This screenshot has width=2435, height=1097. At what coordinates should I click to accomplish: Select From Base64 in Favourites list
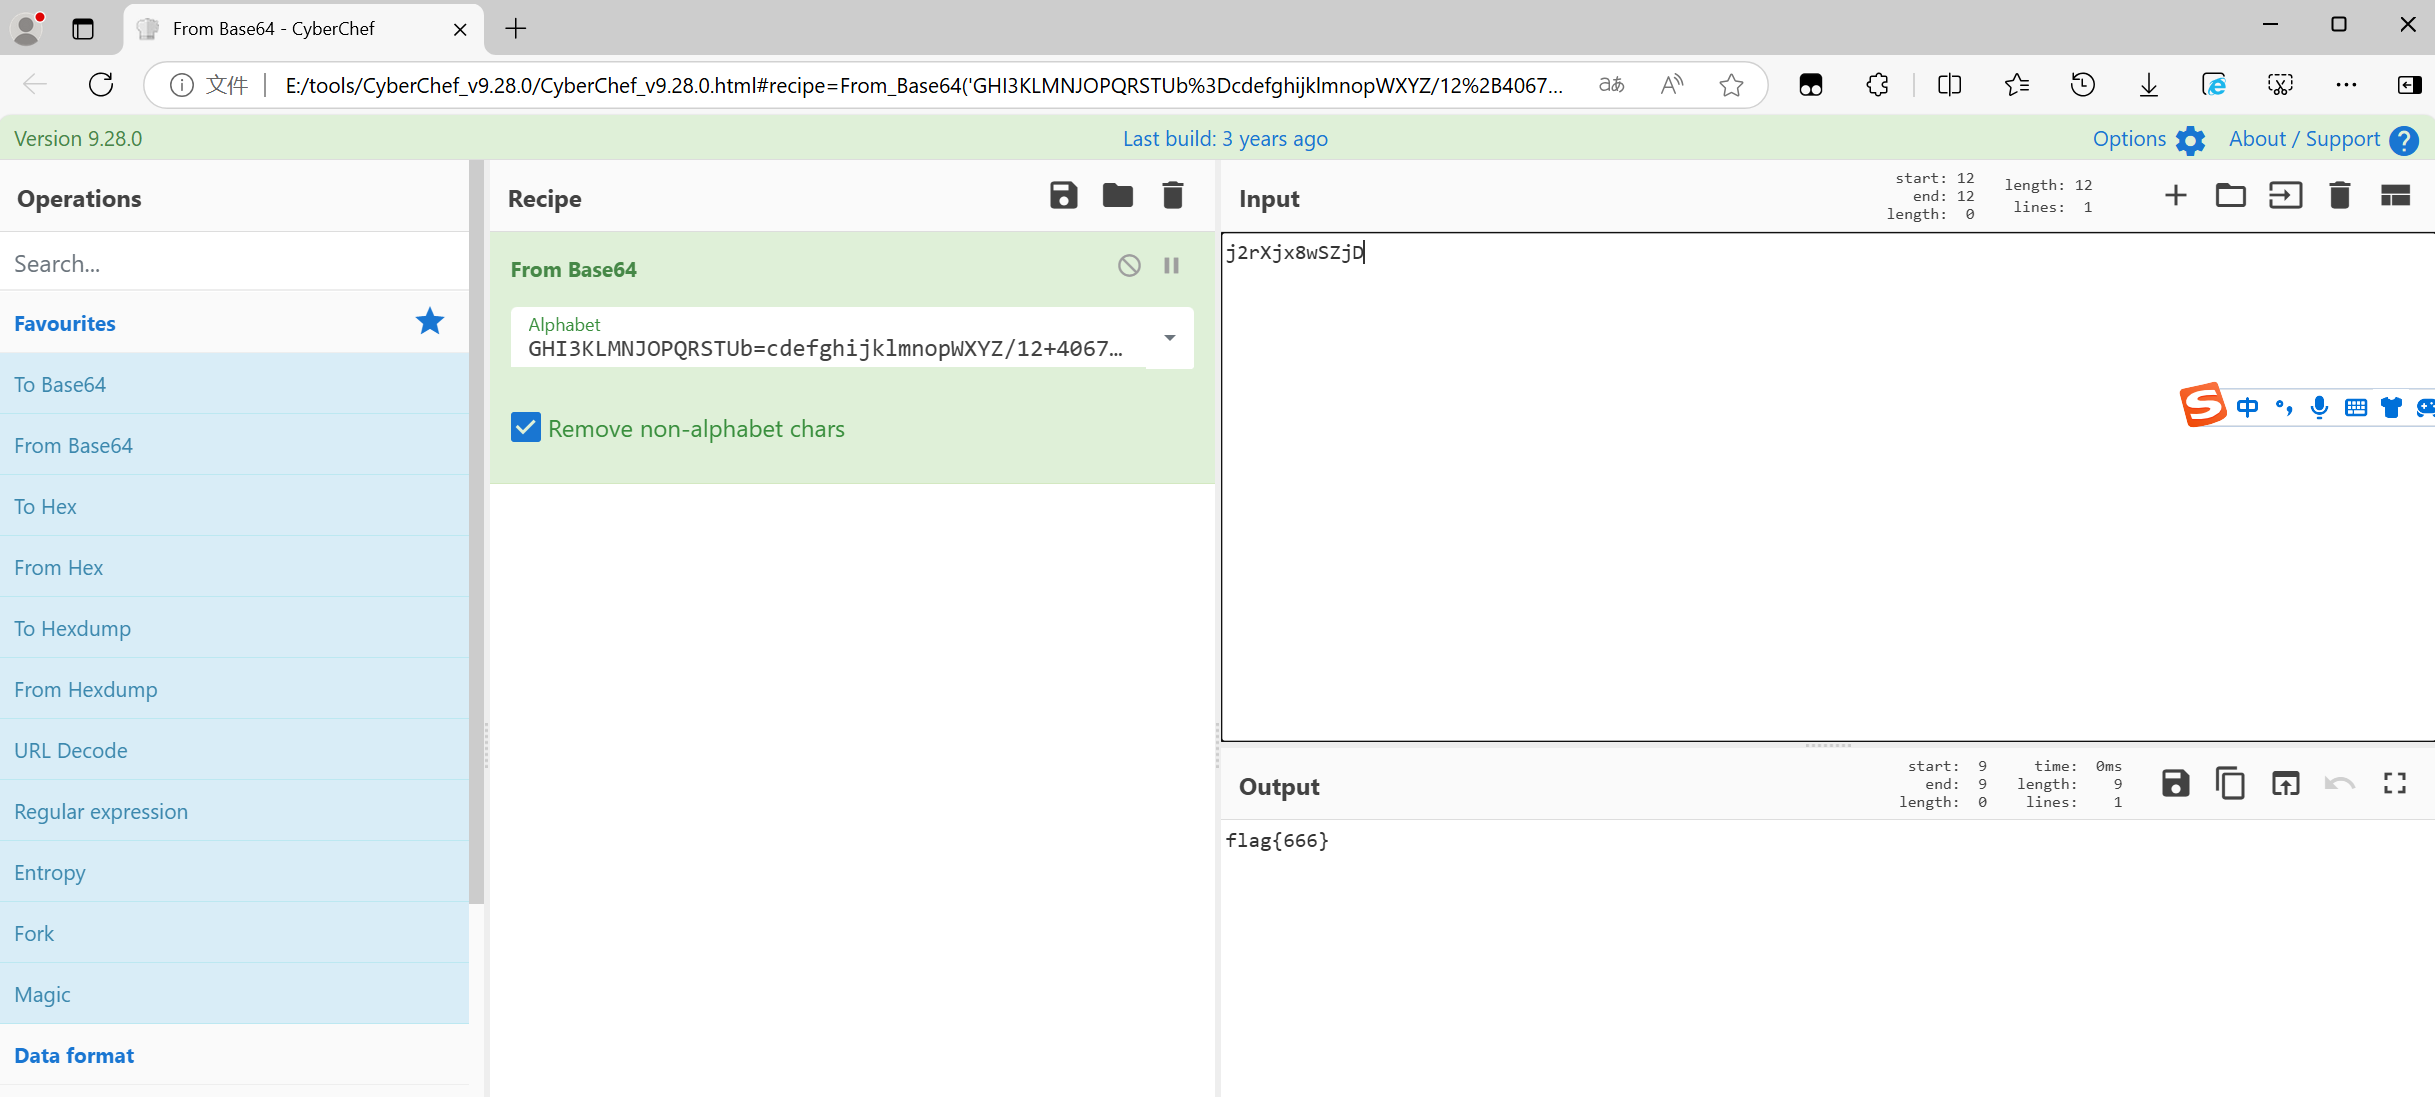pos(234,445)
